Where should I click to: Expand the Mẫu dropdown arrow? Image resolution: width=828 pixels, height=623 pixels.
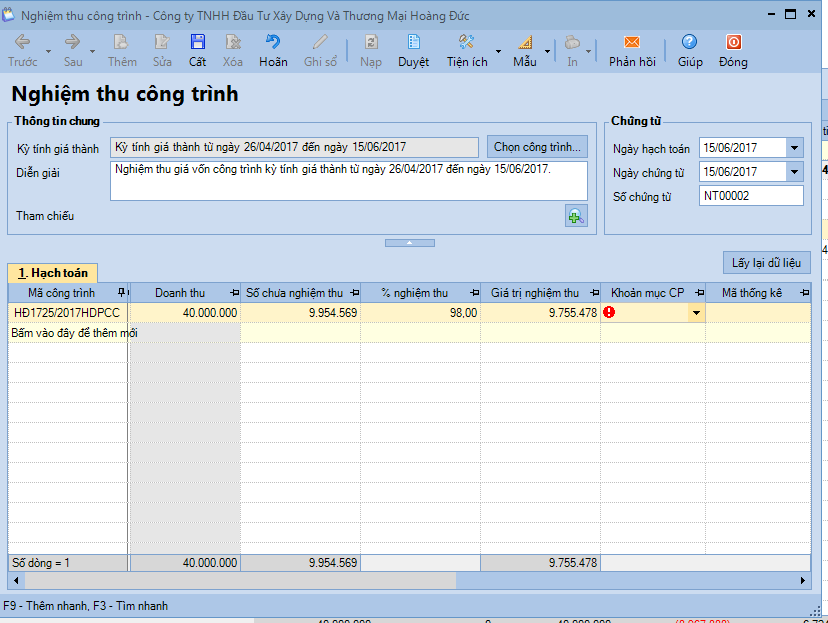point(547,52)
